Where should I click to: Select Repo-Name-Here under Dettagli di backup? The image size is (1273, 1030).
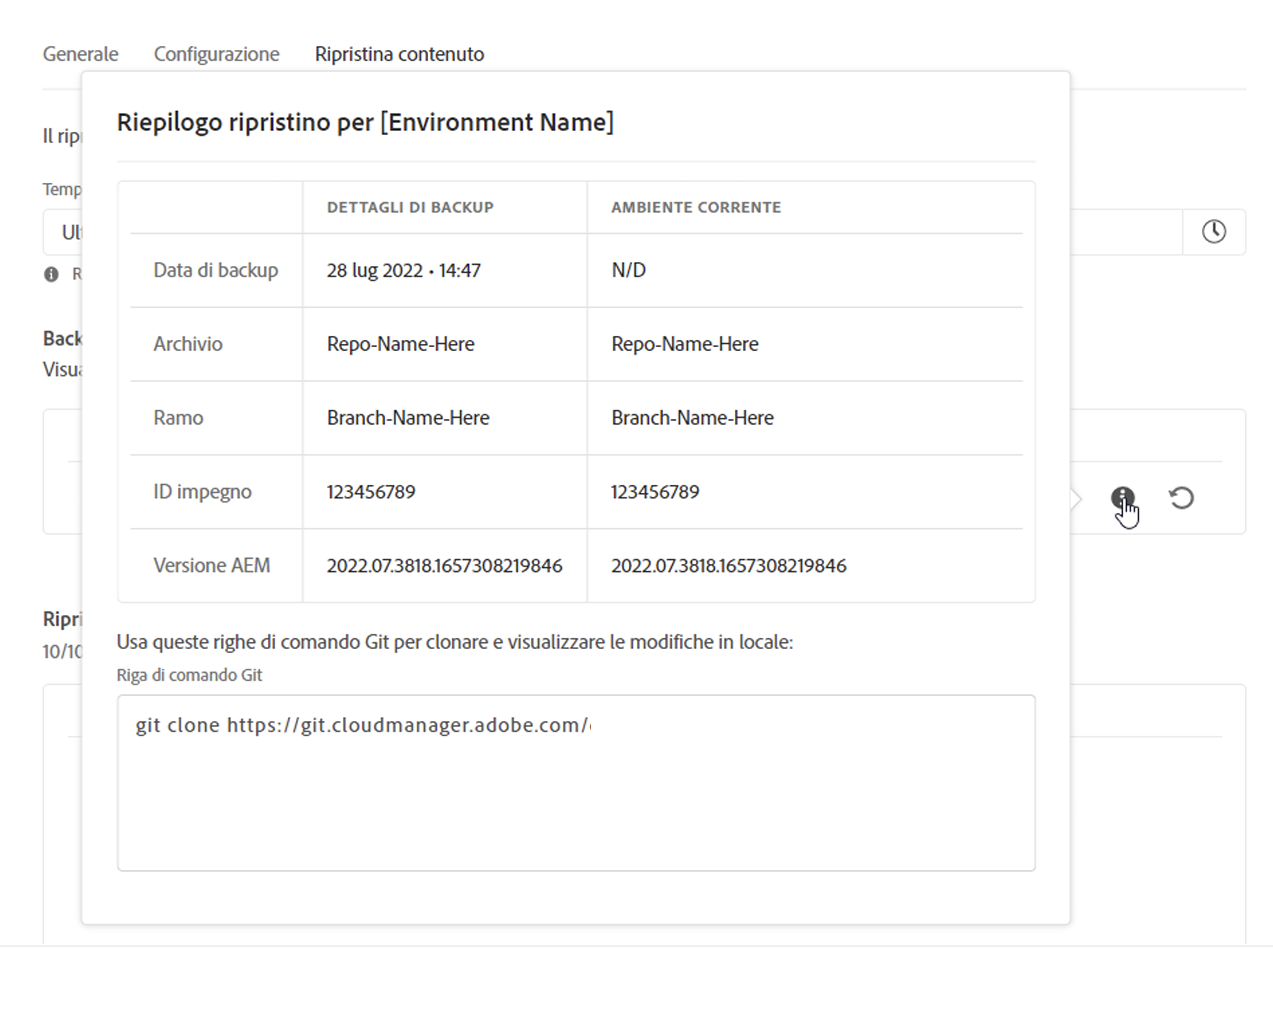coord(400,344)
